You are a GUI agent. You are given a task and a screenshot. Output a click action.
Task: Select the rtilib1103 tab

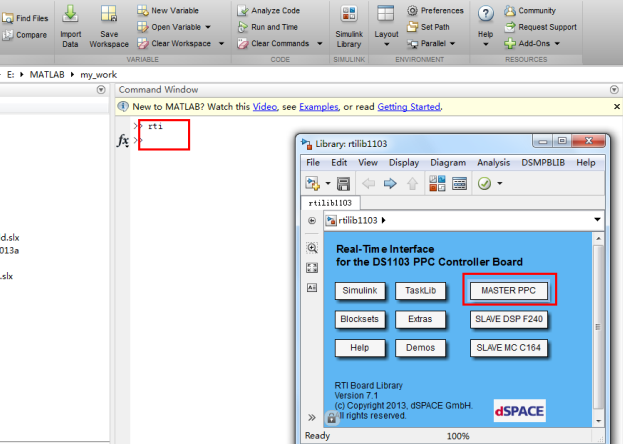(x=330, y=203)
